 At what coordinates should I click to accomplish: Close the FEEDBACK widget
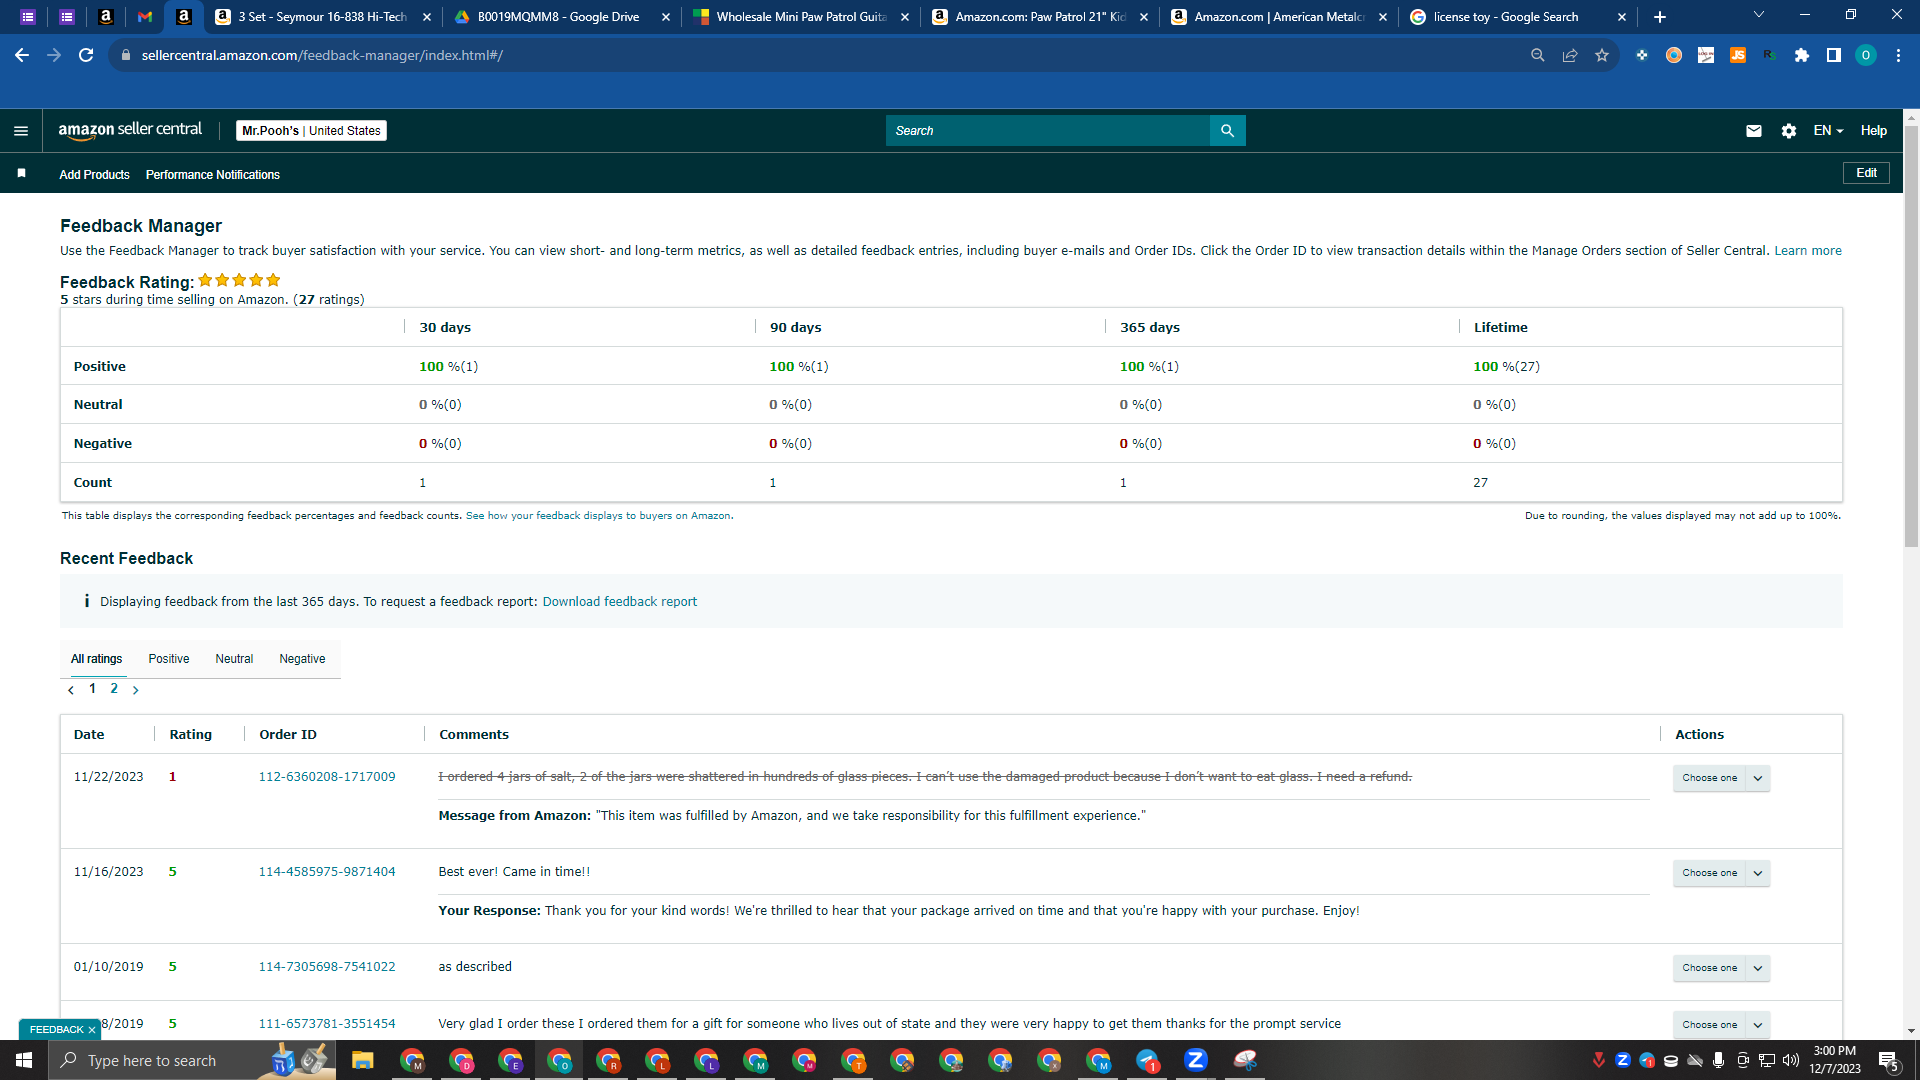tap(92, 1030)
